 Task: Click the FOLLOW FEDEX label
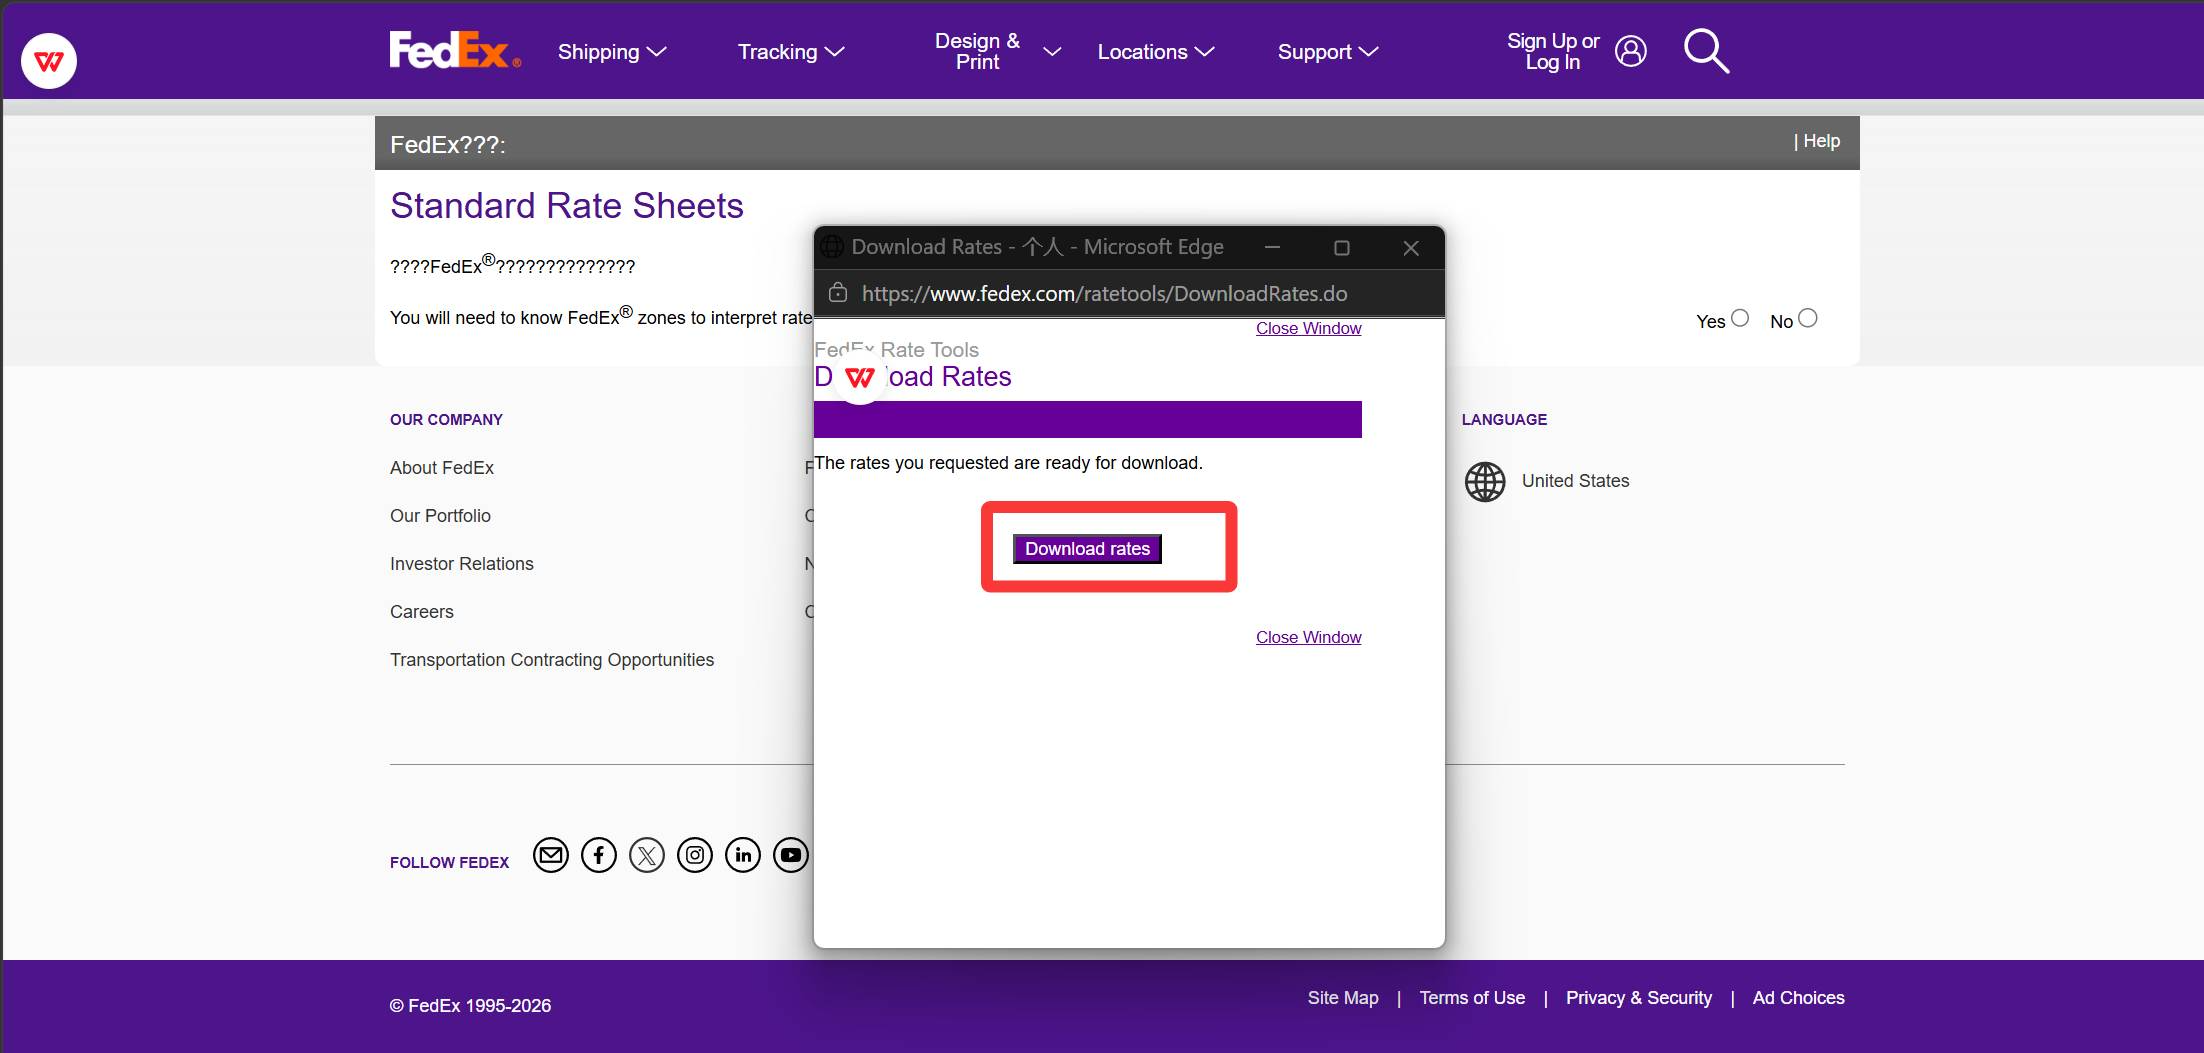[449, 863]
